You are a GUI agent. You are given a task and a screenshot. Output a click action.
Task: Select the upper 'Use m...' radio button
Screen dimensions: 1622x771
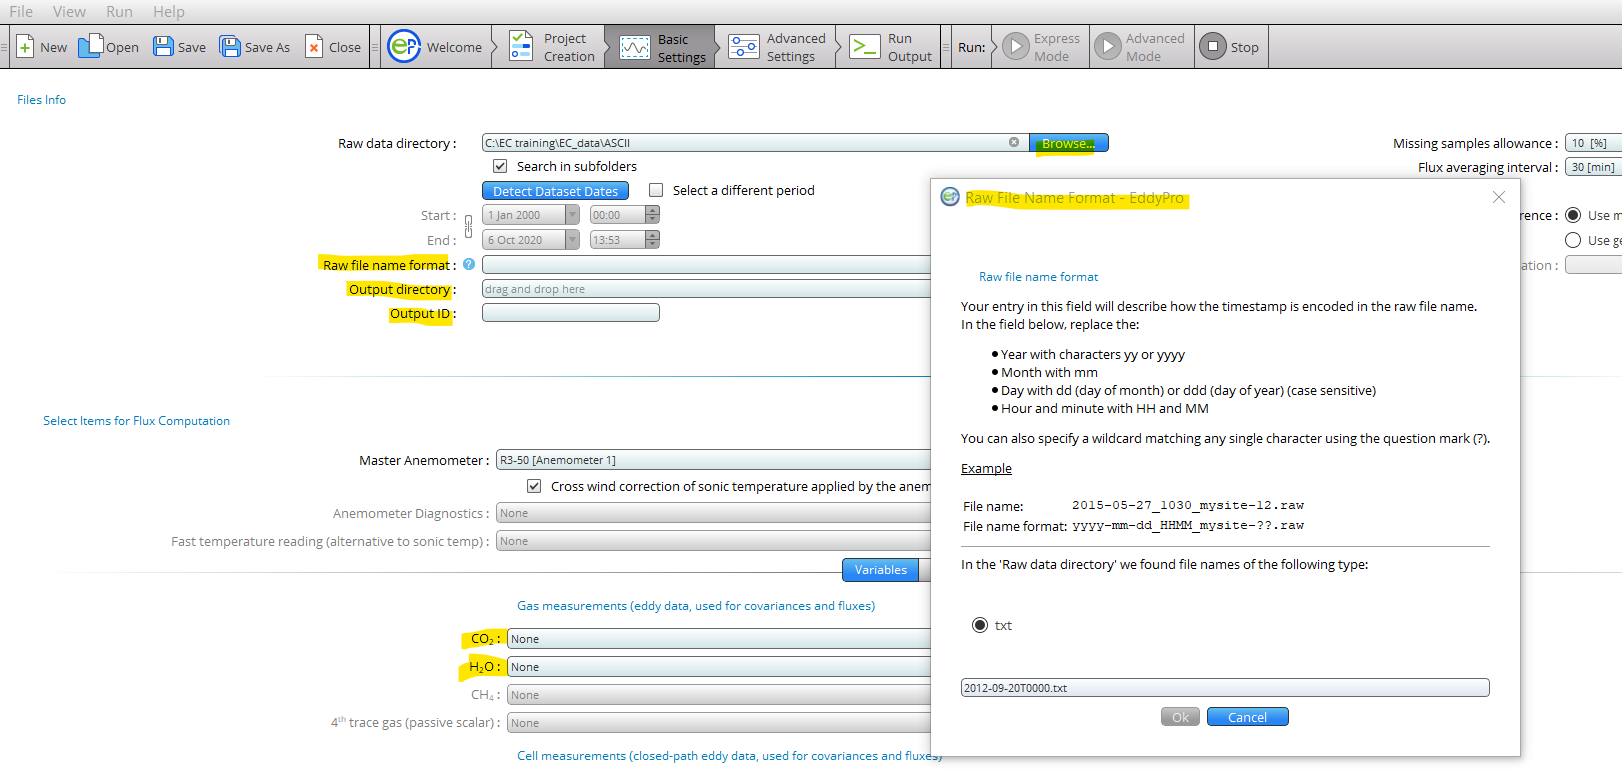[1573, 215]
